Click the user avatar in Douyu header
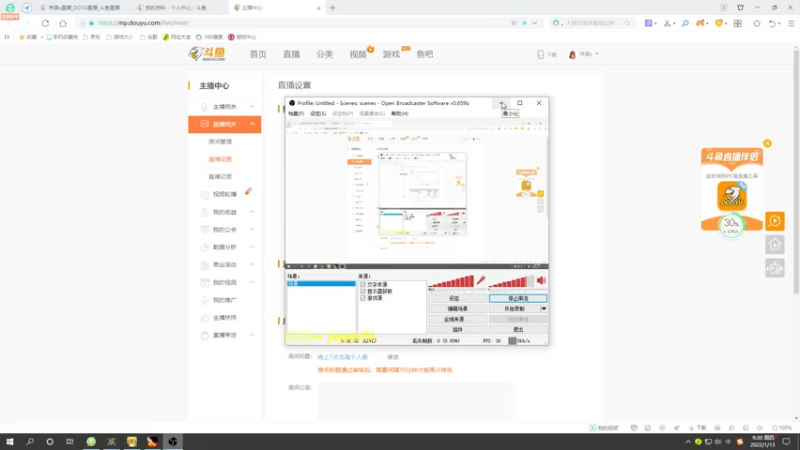The height and width of the screenshot is (450, 800). [572, 54]
